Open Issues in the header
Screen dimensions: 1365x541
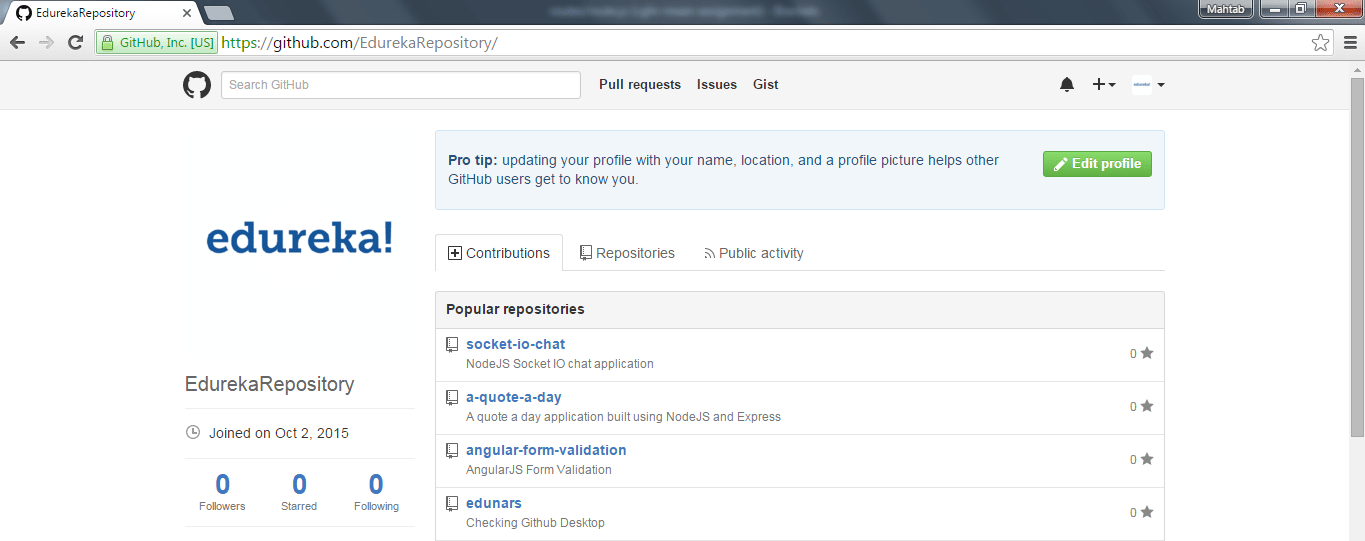point(717,85)
